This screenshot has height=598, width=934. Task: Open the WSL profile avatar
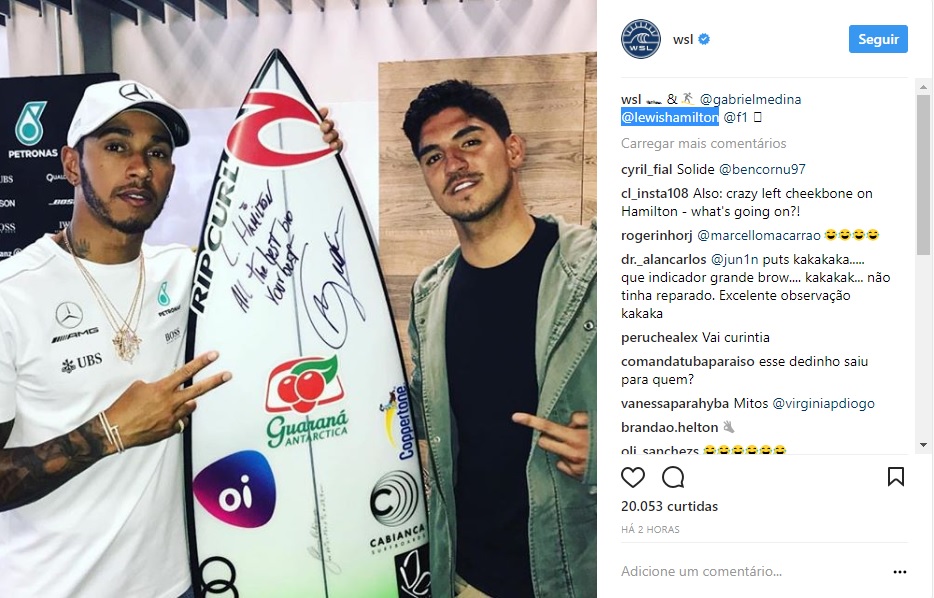[641, 39]
